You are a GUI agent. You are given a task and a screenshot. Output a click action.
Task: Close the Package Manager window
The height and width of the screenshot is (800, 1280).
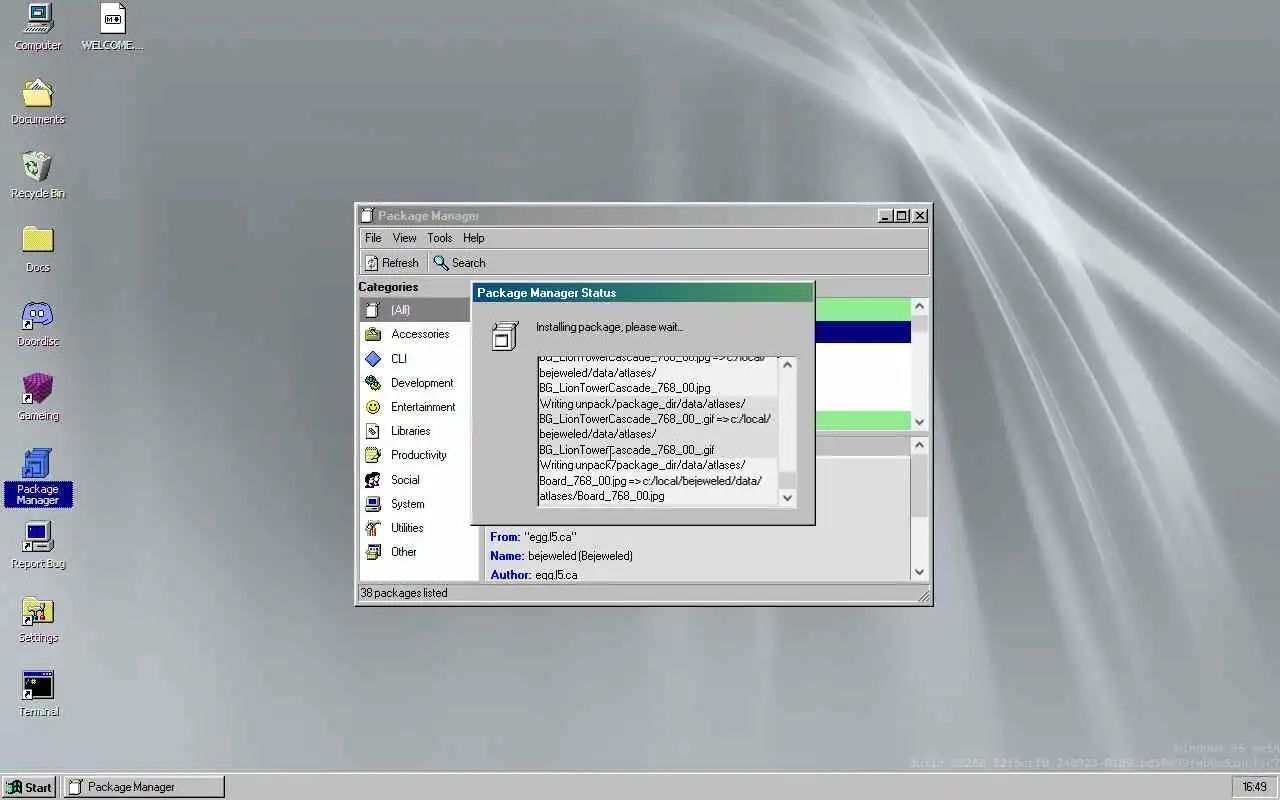[x=920, y=216]
